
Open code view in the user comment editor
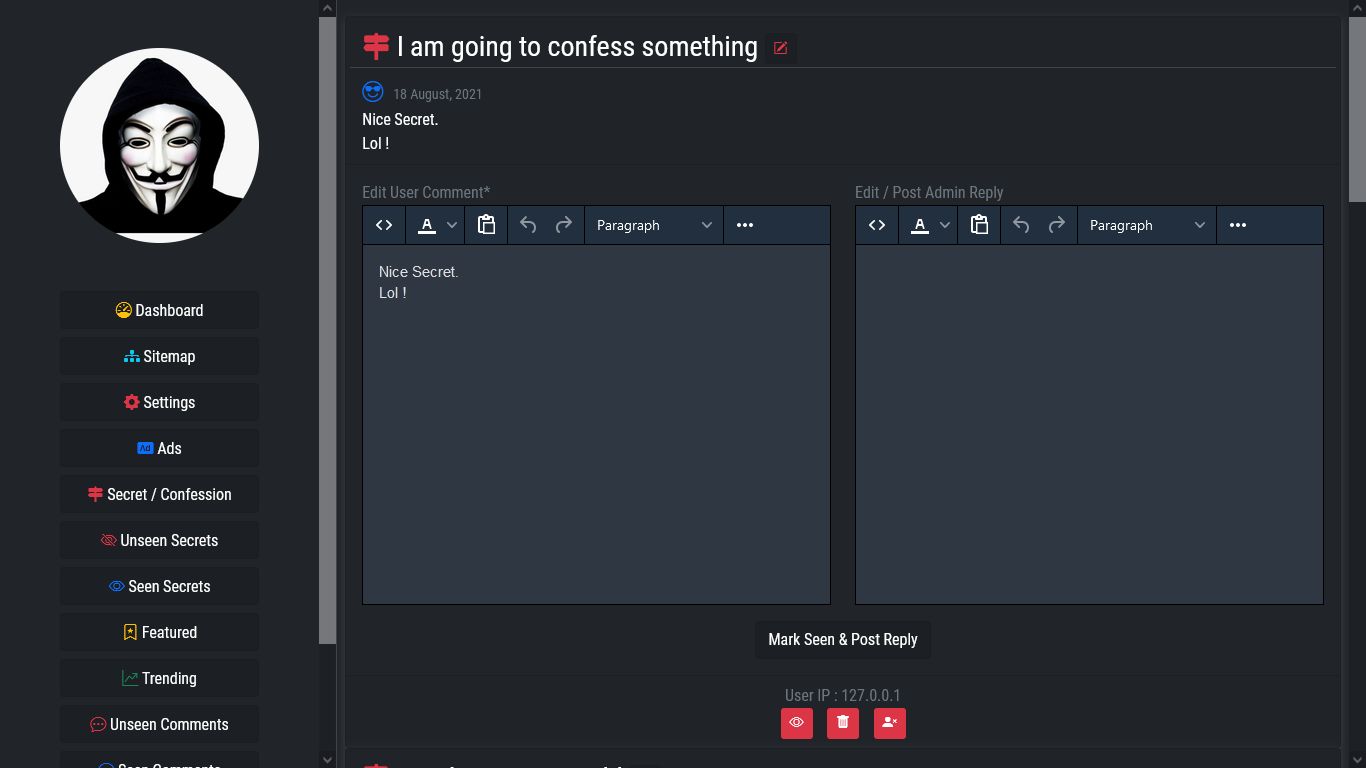coord(383,224)
